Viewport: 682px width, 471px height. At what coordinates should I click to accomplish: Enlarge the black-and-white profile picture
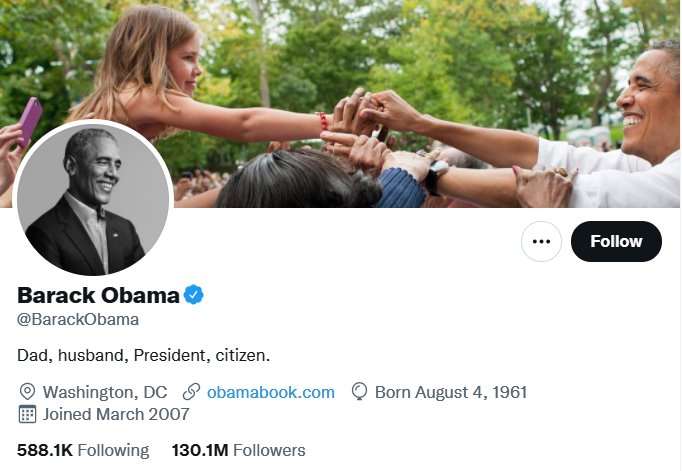pos(93,199)
